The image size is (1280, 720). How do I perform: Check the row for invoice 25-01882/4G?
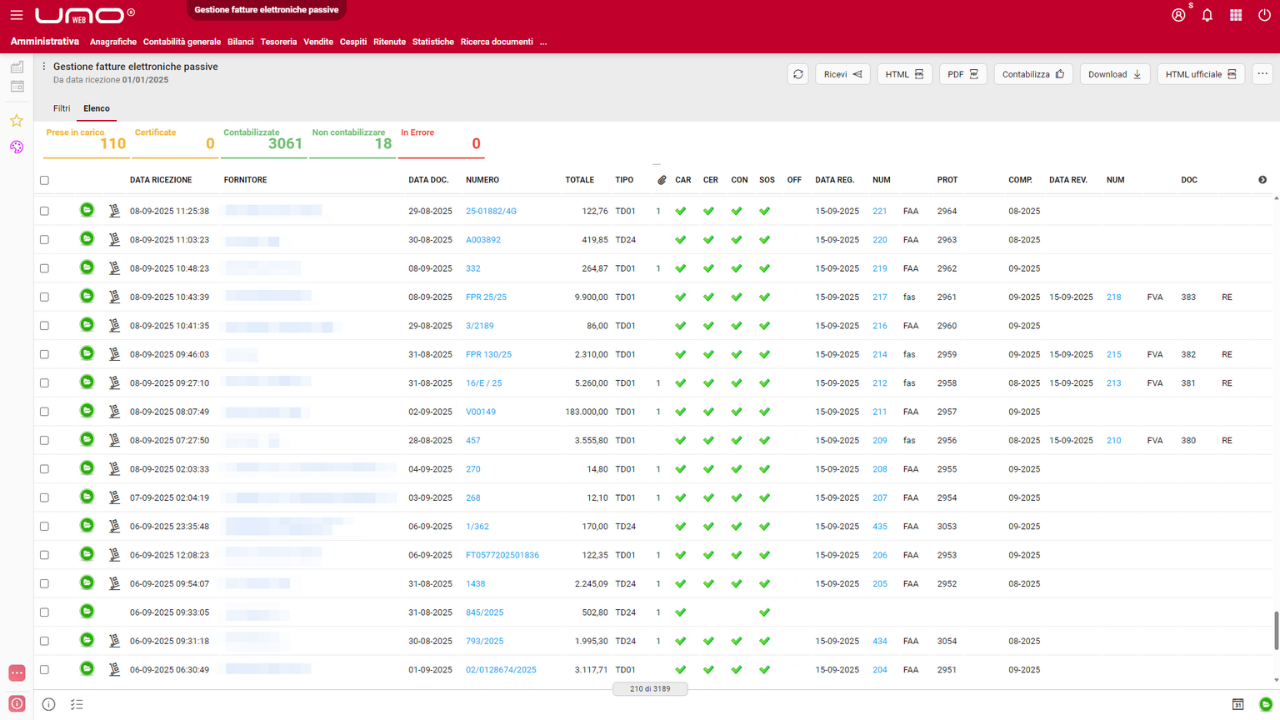pos(44,211)
